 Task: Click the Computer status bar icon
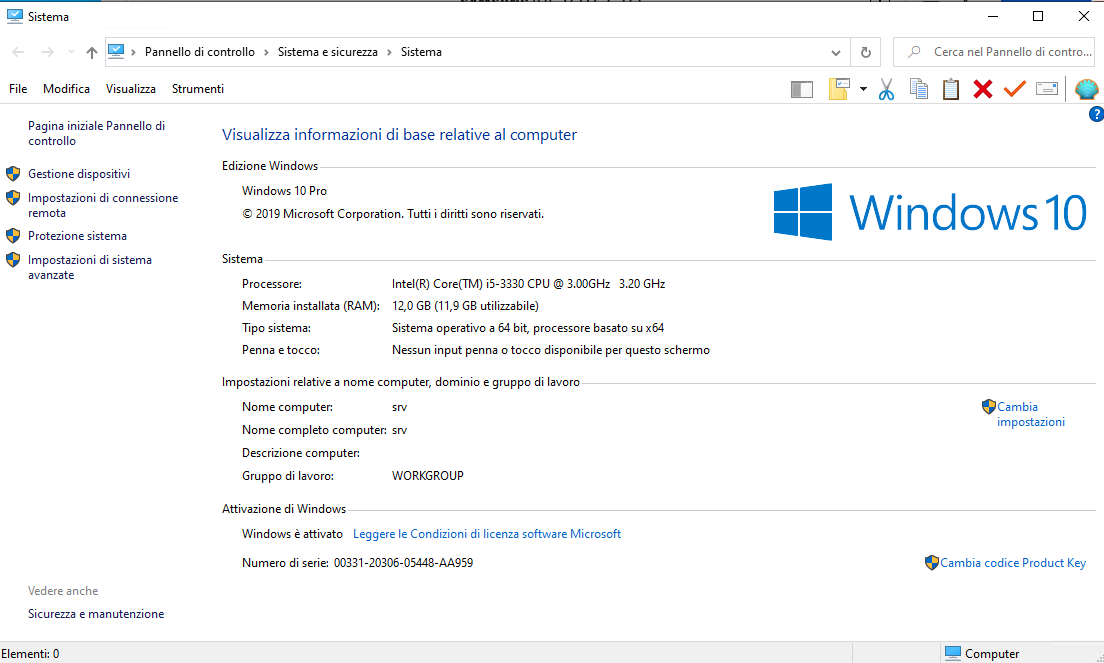coord(953,653)
